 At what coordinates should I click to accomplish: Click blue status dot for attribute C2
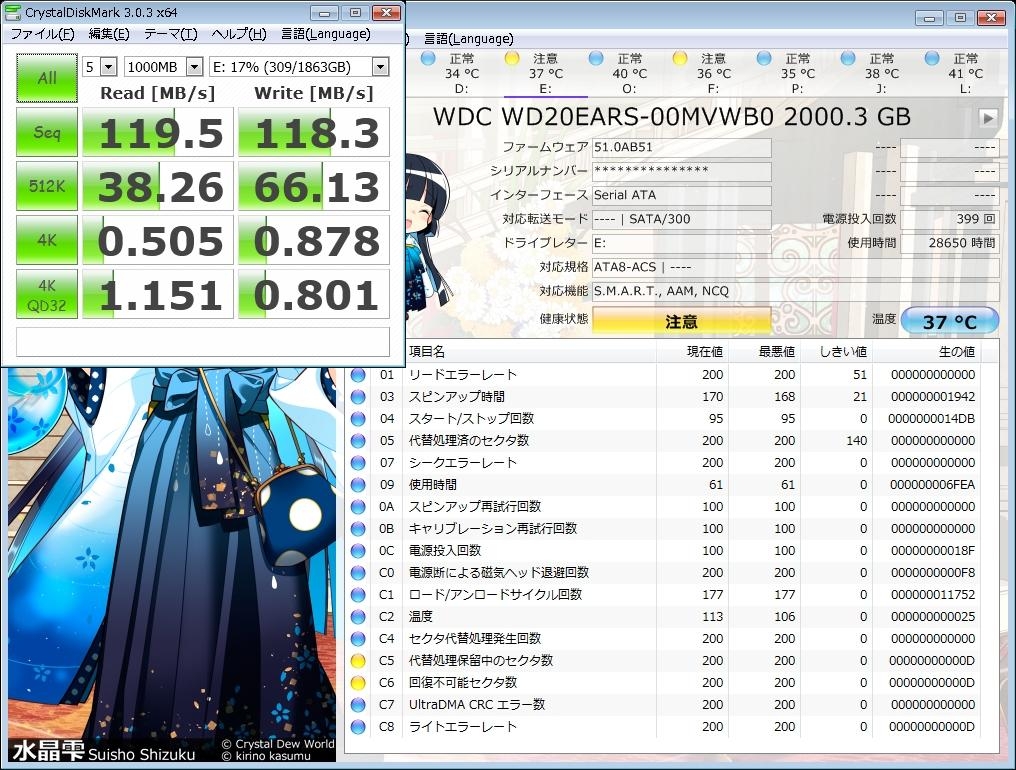click(358, 616)
